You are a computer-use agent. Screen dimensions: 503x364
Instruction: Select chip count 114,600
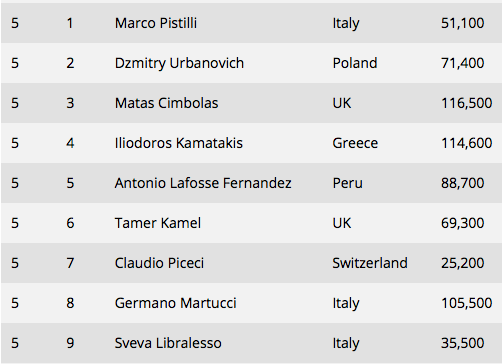pyautogui.click(x=467, y=143)
